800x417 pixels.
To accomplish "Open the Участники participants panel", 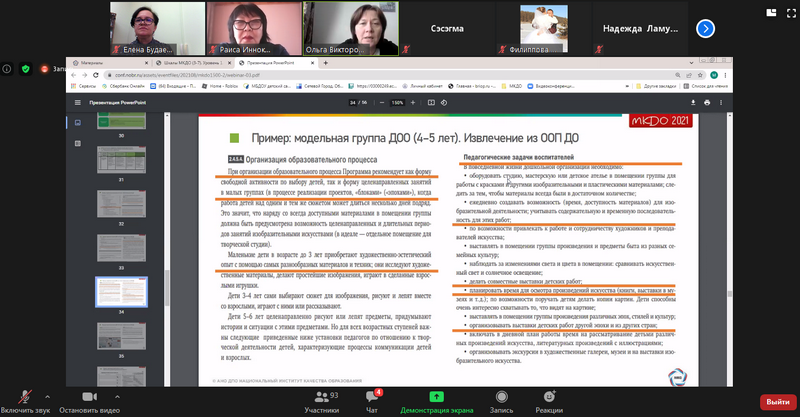I will click(x=321, y=398).
